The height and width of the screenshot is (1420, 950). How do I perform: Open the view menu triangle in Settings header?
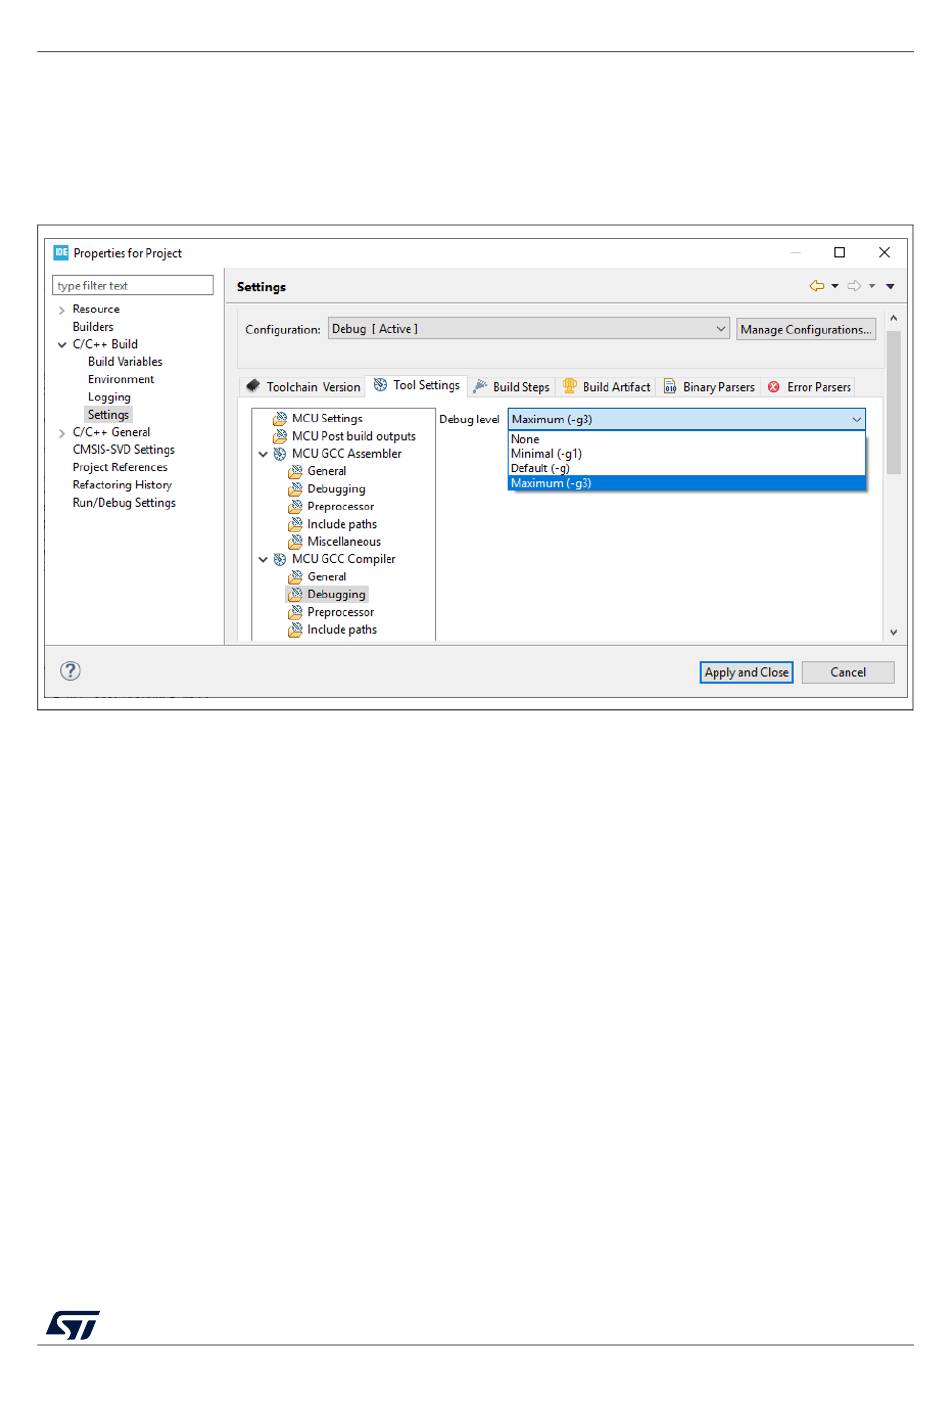coord(890,287)
